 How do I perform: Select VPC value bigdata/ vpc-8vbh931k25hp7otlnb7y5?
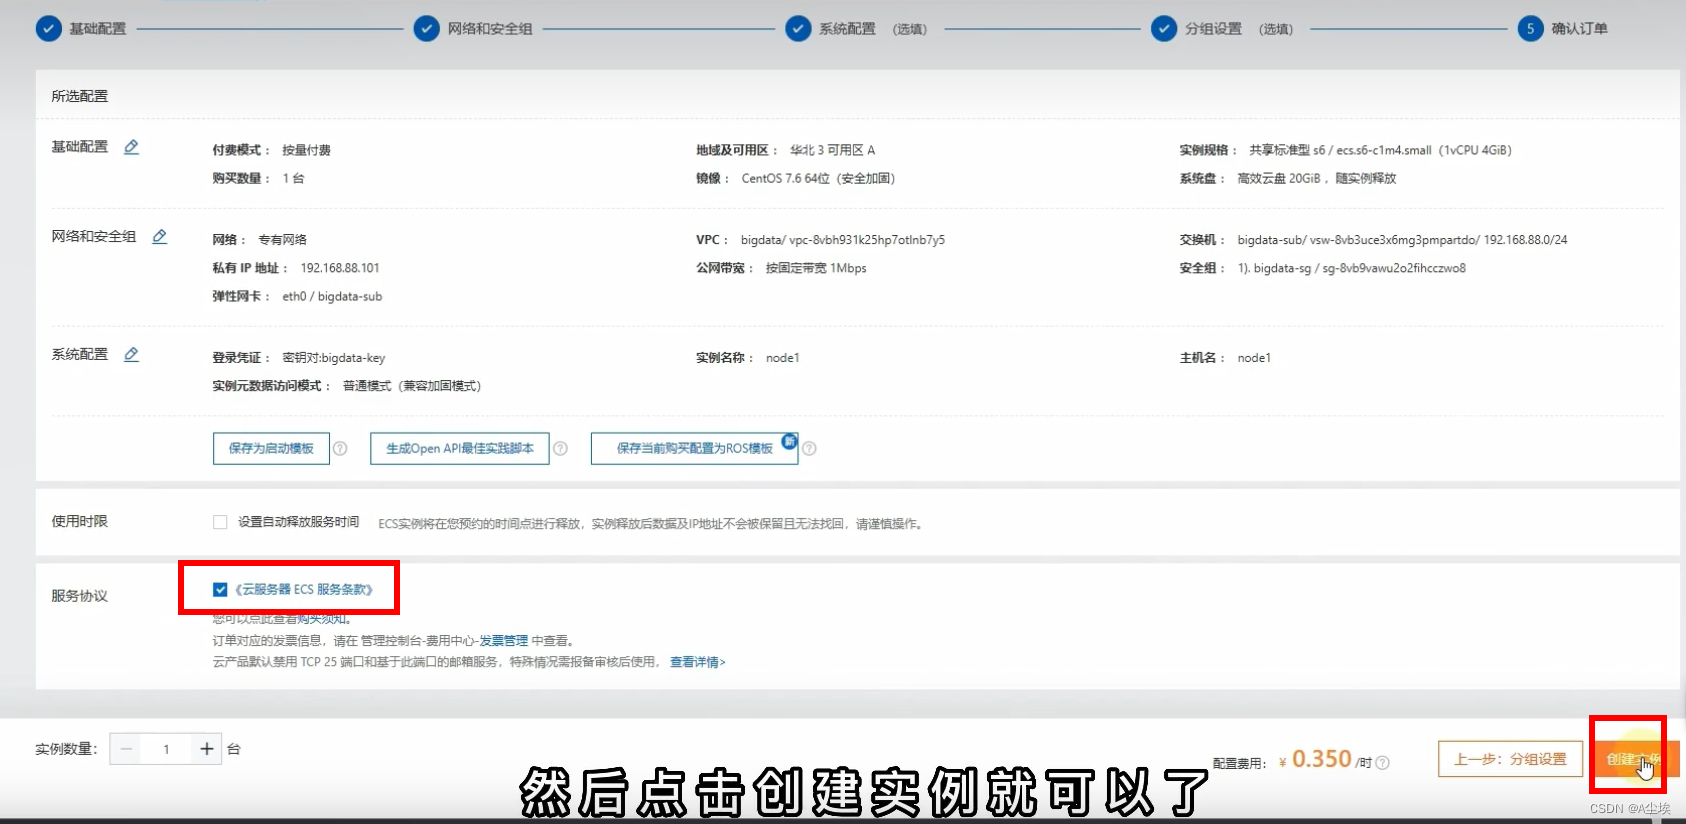coord(843,240)
